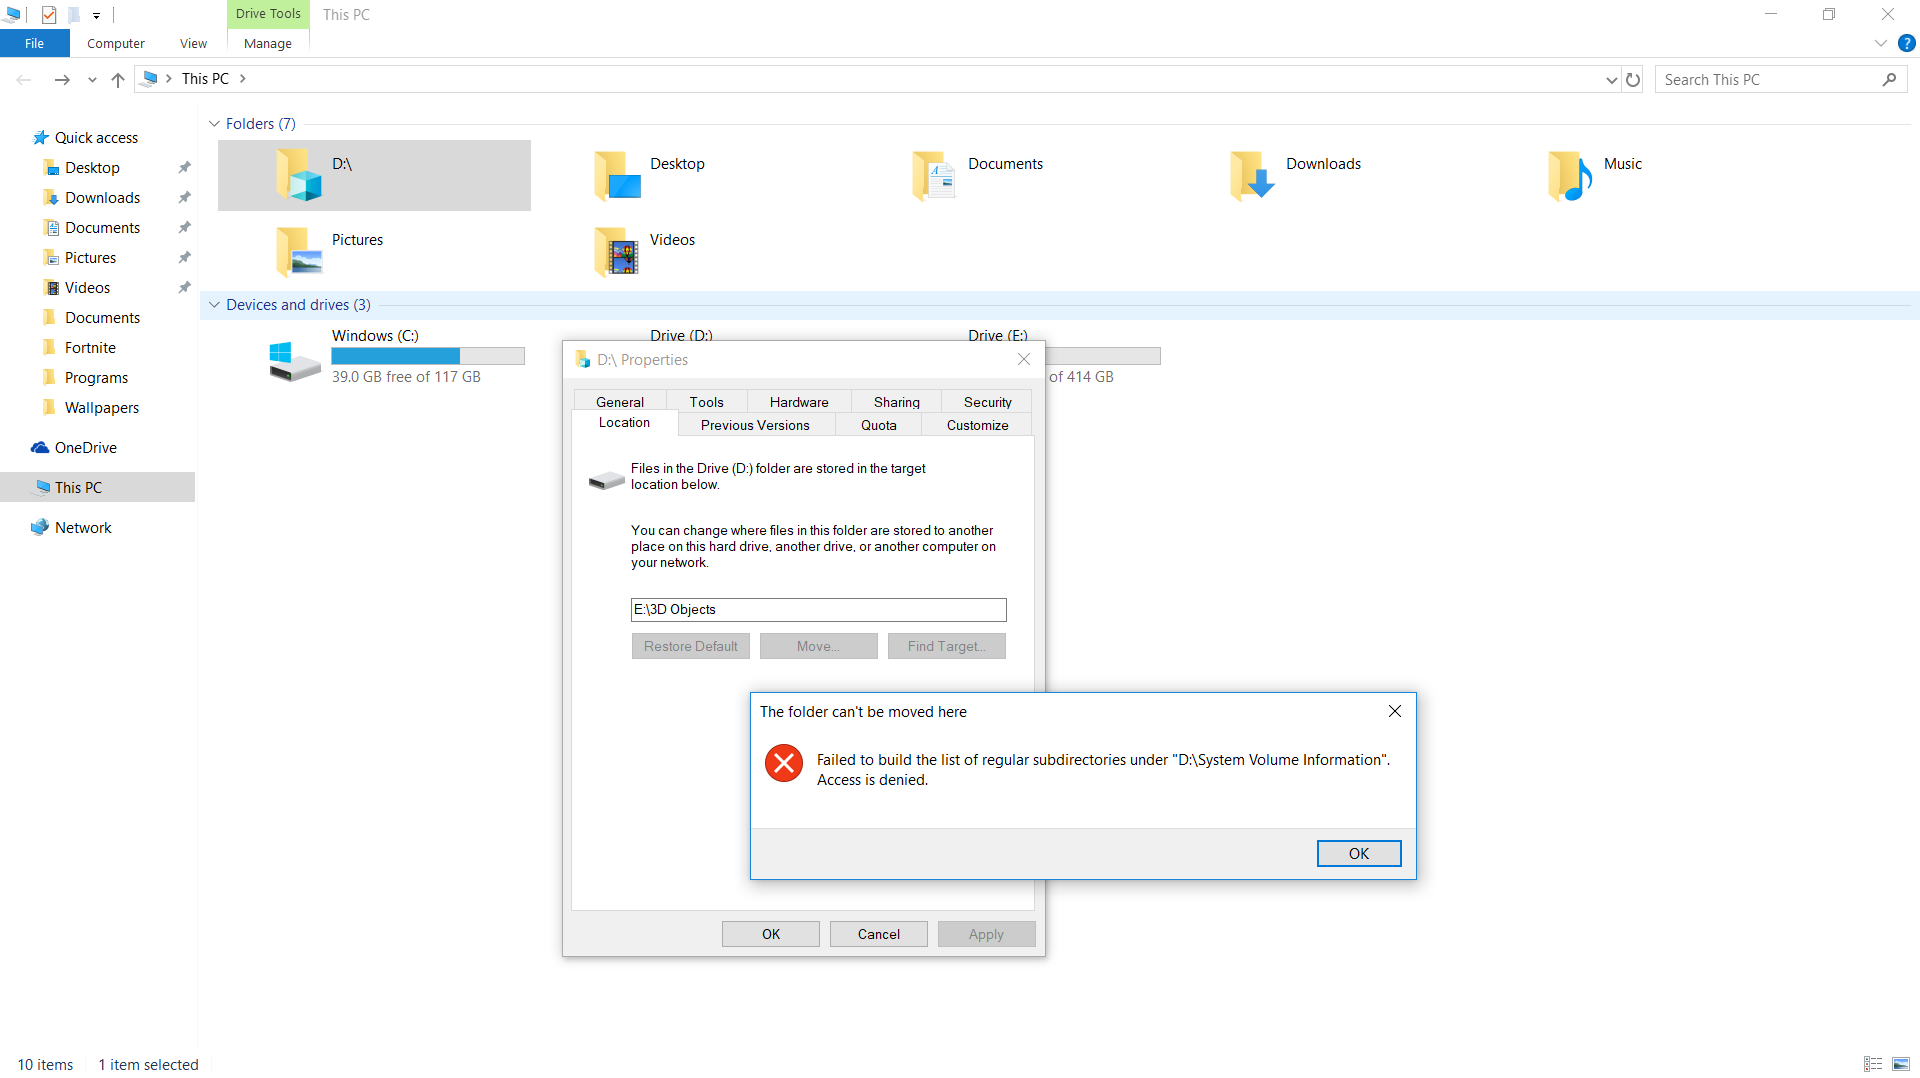The height and width of the screenshot is (1078, 1920).
Task: Open pinned Documents in sidebar
Action: point(102,228)
